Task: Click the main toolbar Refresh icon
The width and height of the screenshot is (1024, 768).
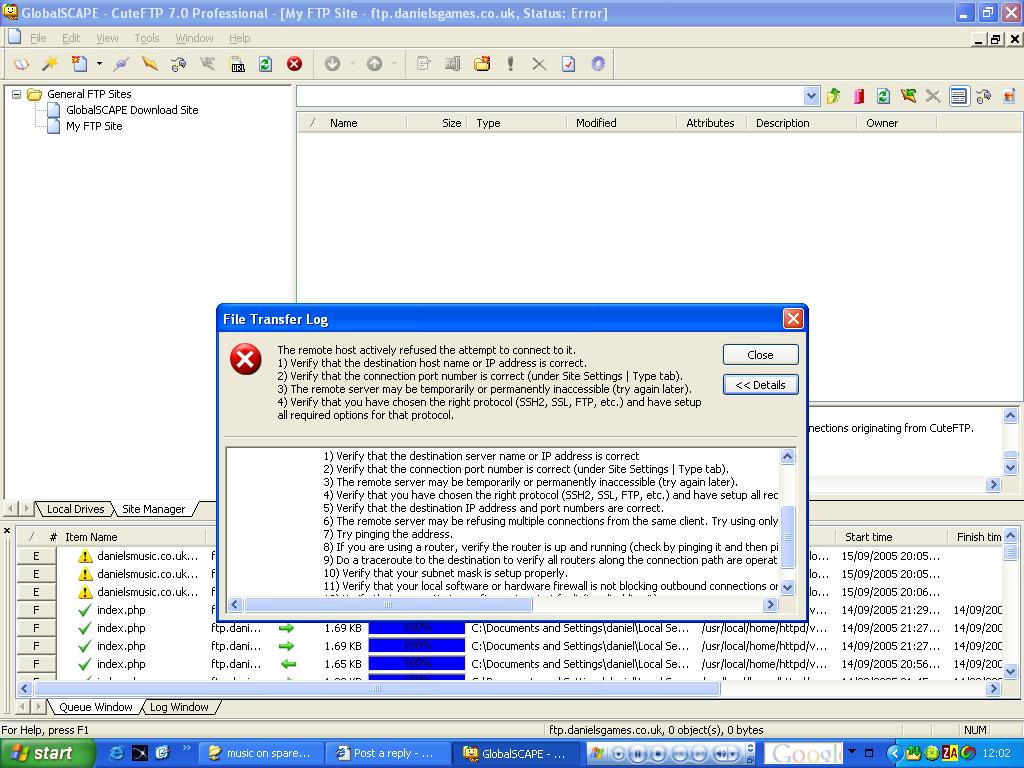Action: tap(266, 64)
